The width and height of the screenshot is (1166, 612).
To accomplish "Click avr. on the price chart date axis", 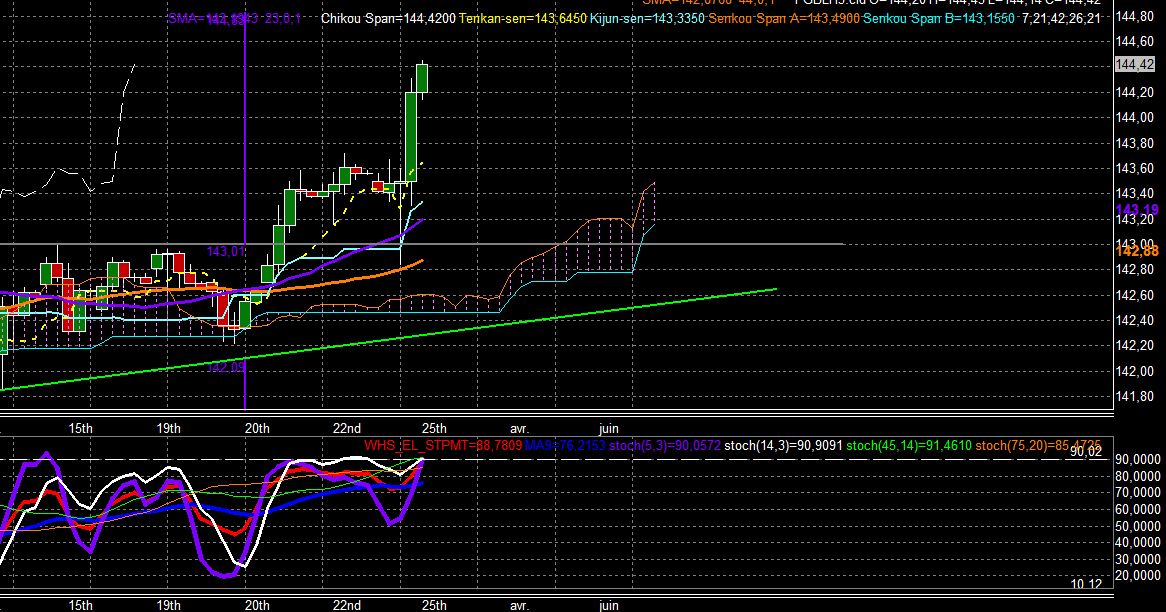I will point(519,429).
